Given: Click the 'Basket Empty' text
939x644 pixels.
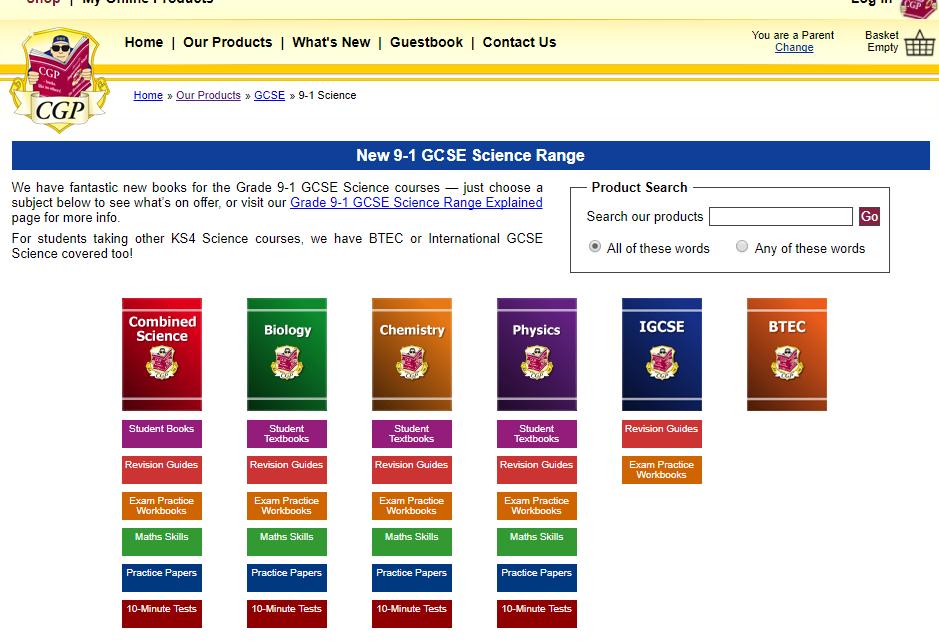Looking at the screenshot, I should pos(882,41).
